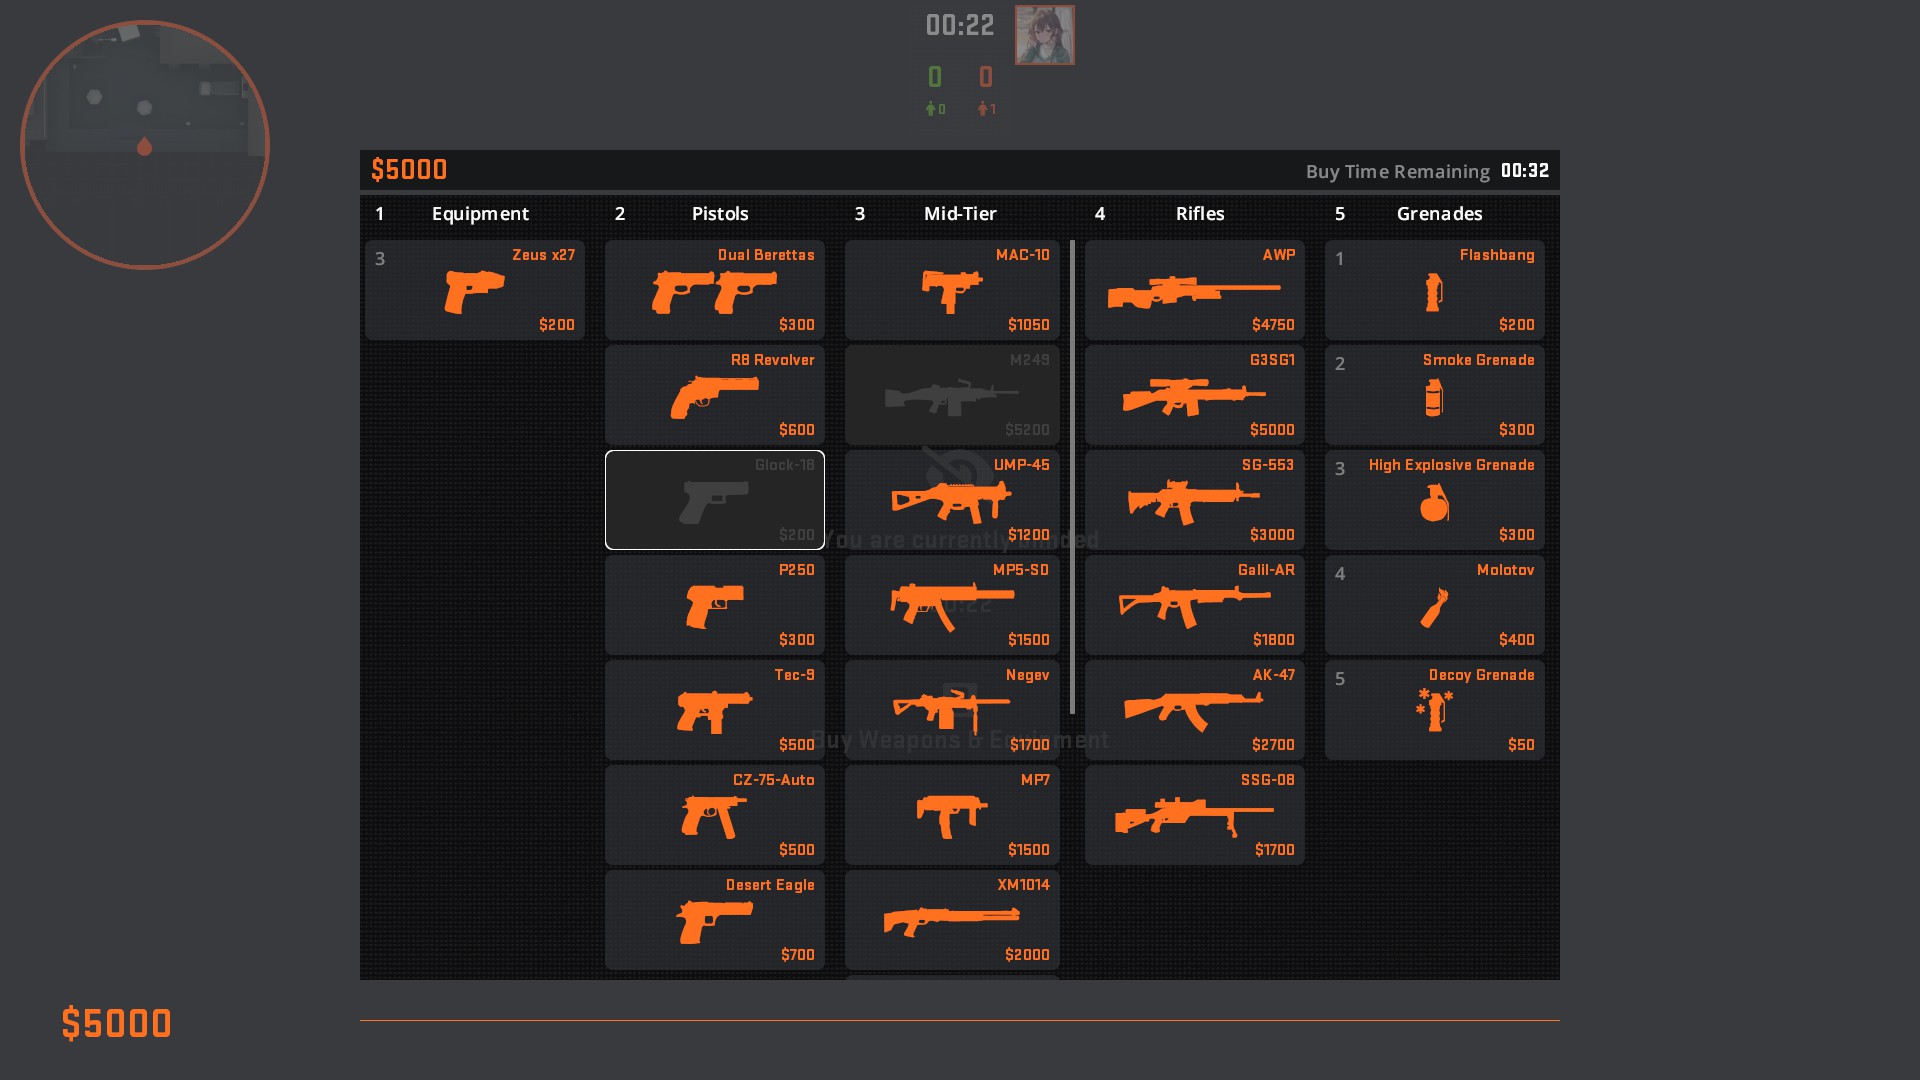Select the AK-47 rifle icon
Image resolution: width=1920 pixels, height=1080 pixels.
[x=1194, y=710]
